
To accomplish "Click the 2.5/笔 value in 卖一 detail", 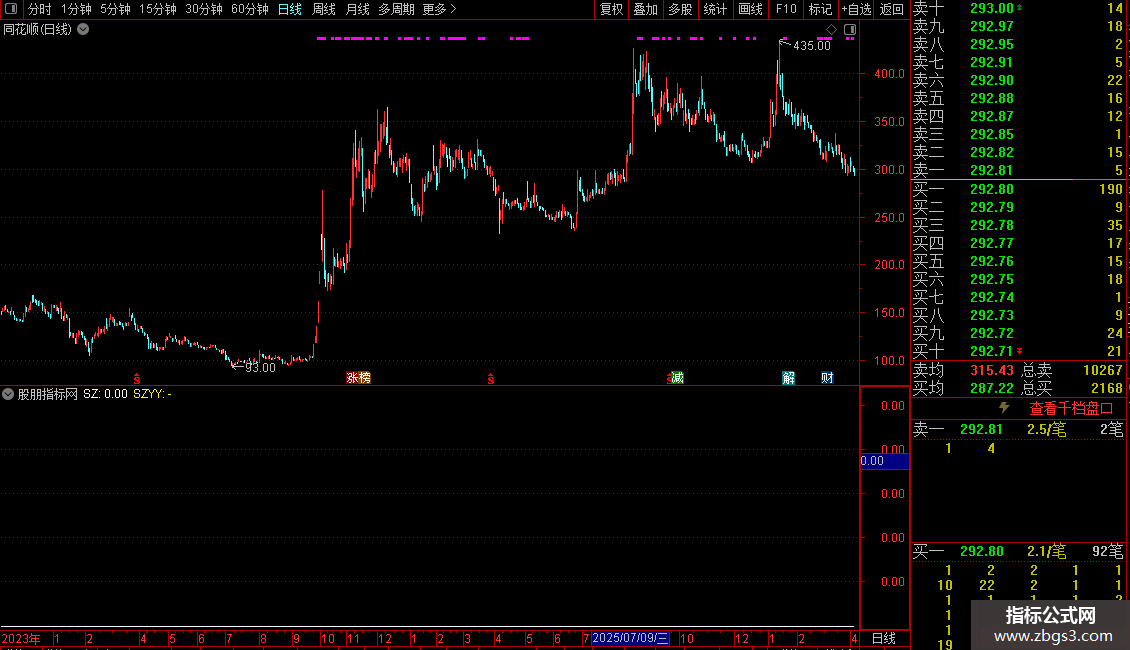I will 1046,429.
